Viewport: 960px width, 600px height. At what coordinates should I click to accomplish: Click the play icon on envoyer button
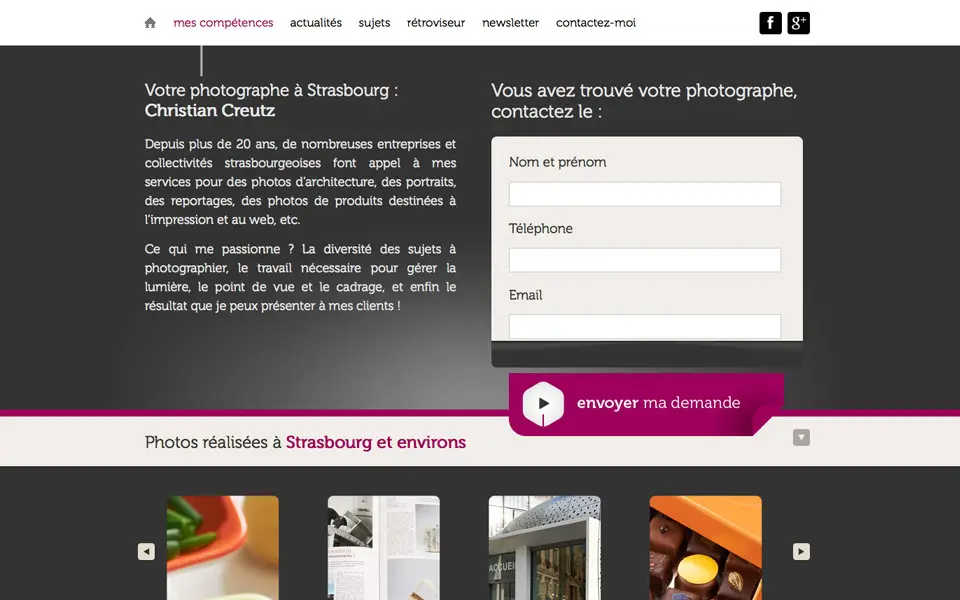point(543,403)
